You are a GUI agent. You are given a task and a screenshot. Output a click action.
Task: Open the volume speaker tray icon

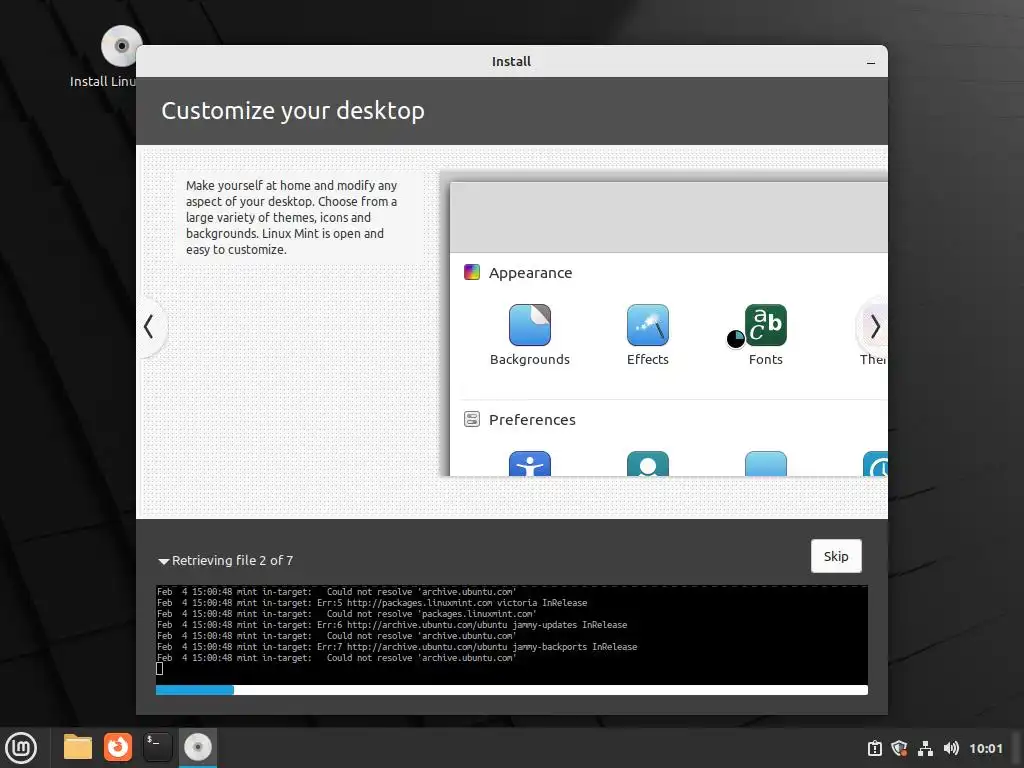click(951, 748)
